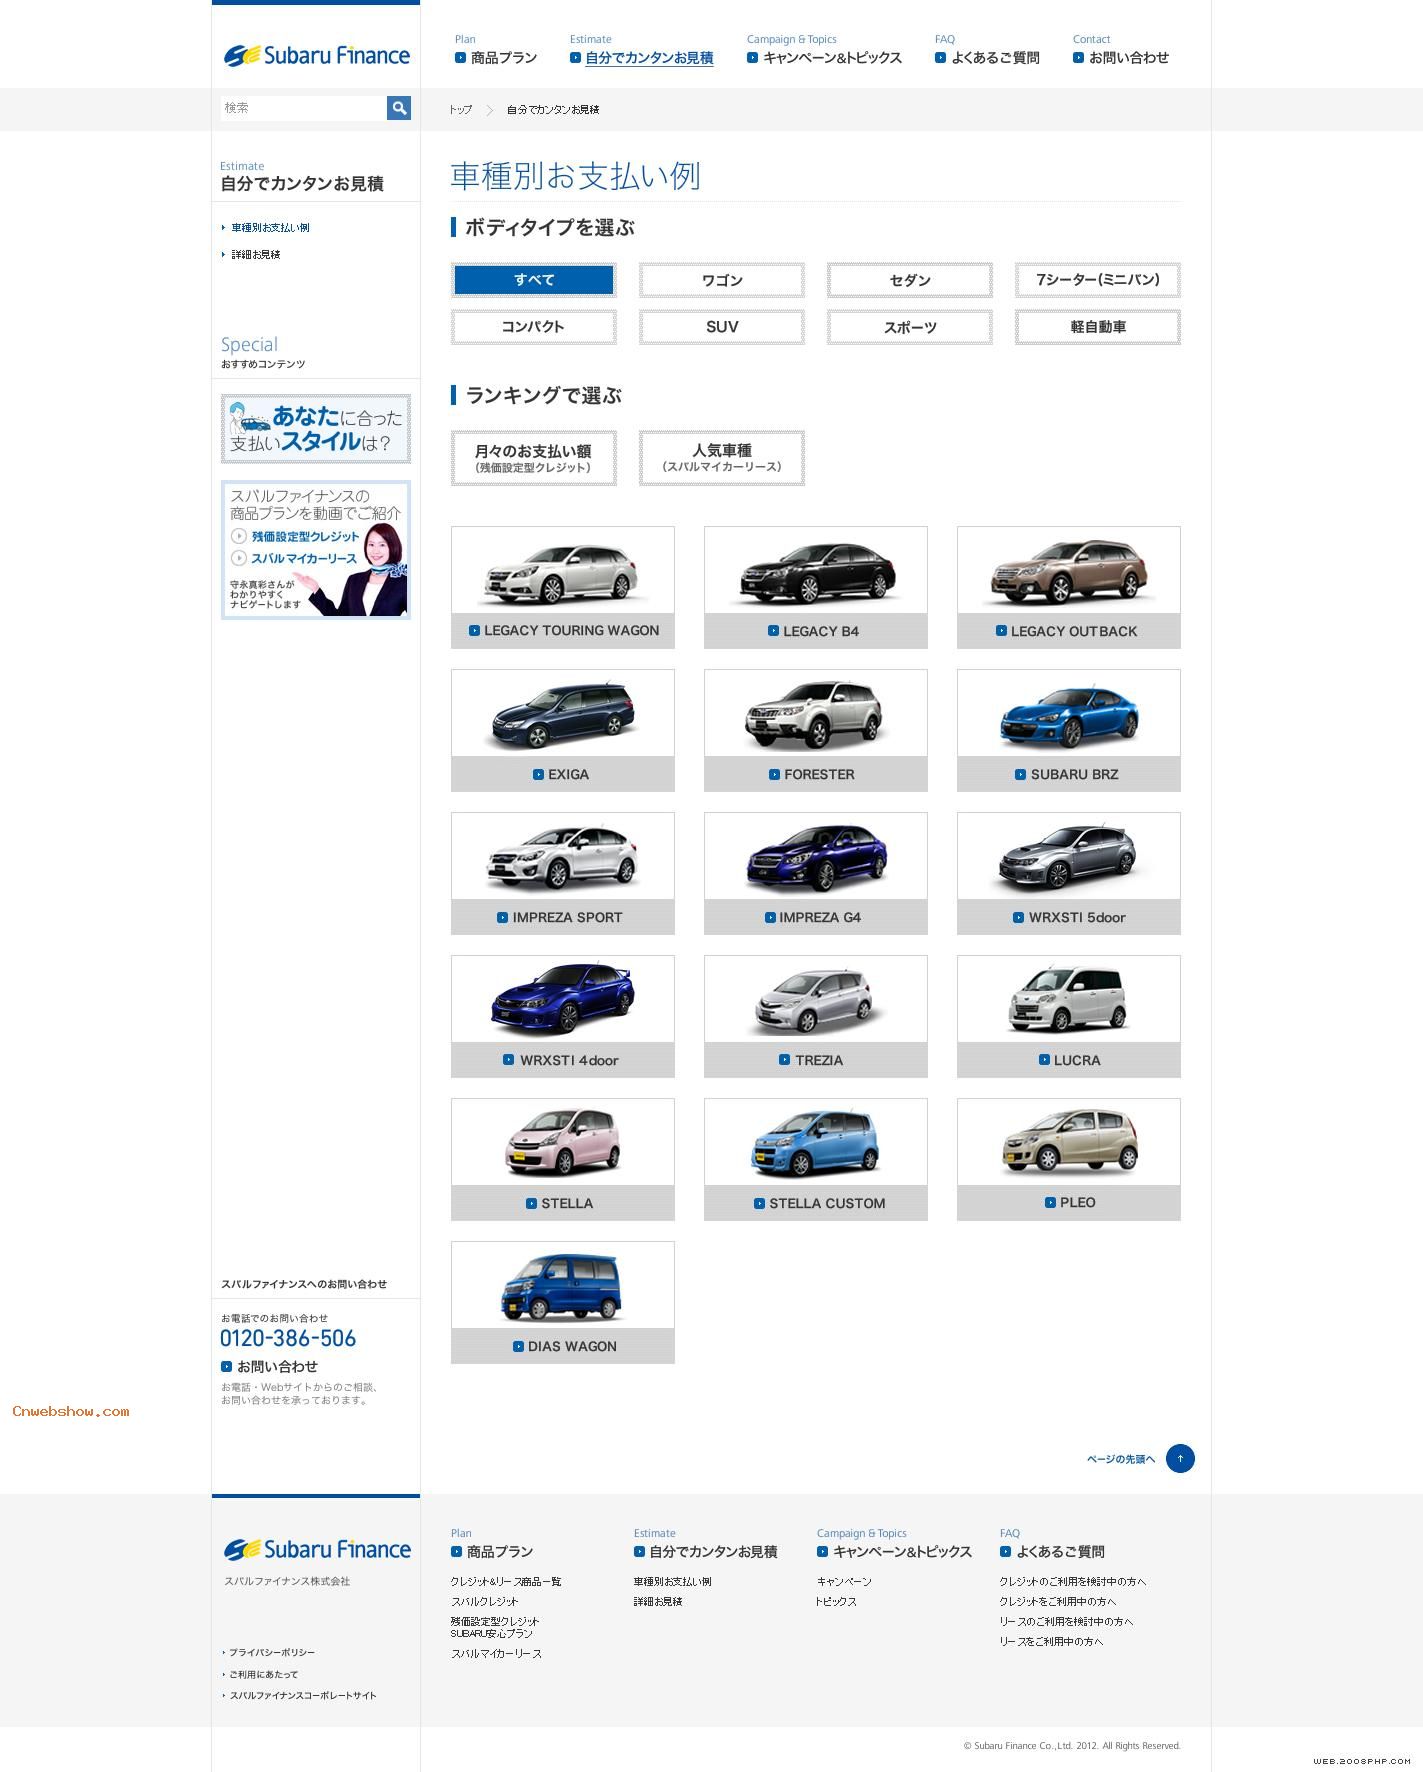Choose the 月々のお支払い額 ranking button

pyautogui.click(x=534, y=458)
